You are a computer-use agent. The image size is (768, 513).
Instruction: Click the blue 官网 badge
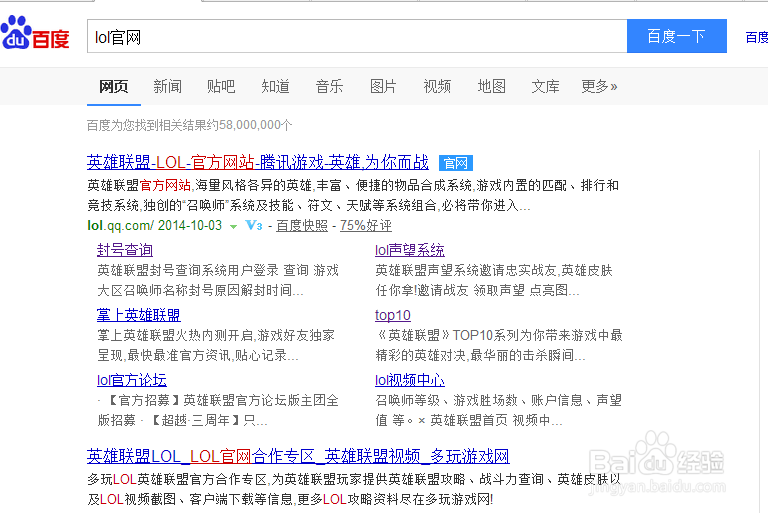(456, 163)
